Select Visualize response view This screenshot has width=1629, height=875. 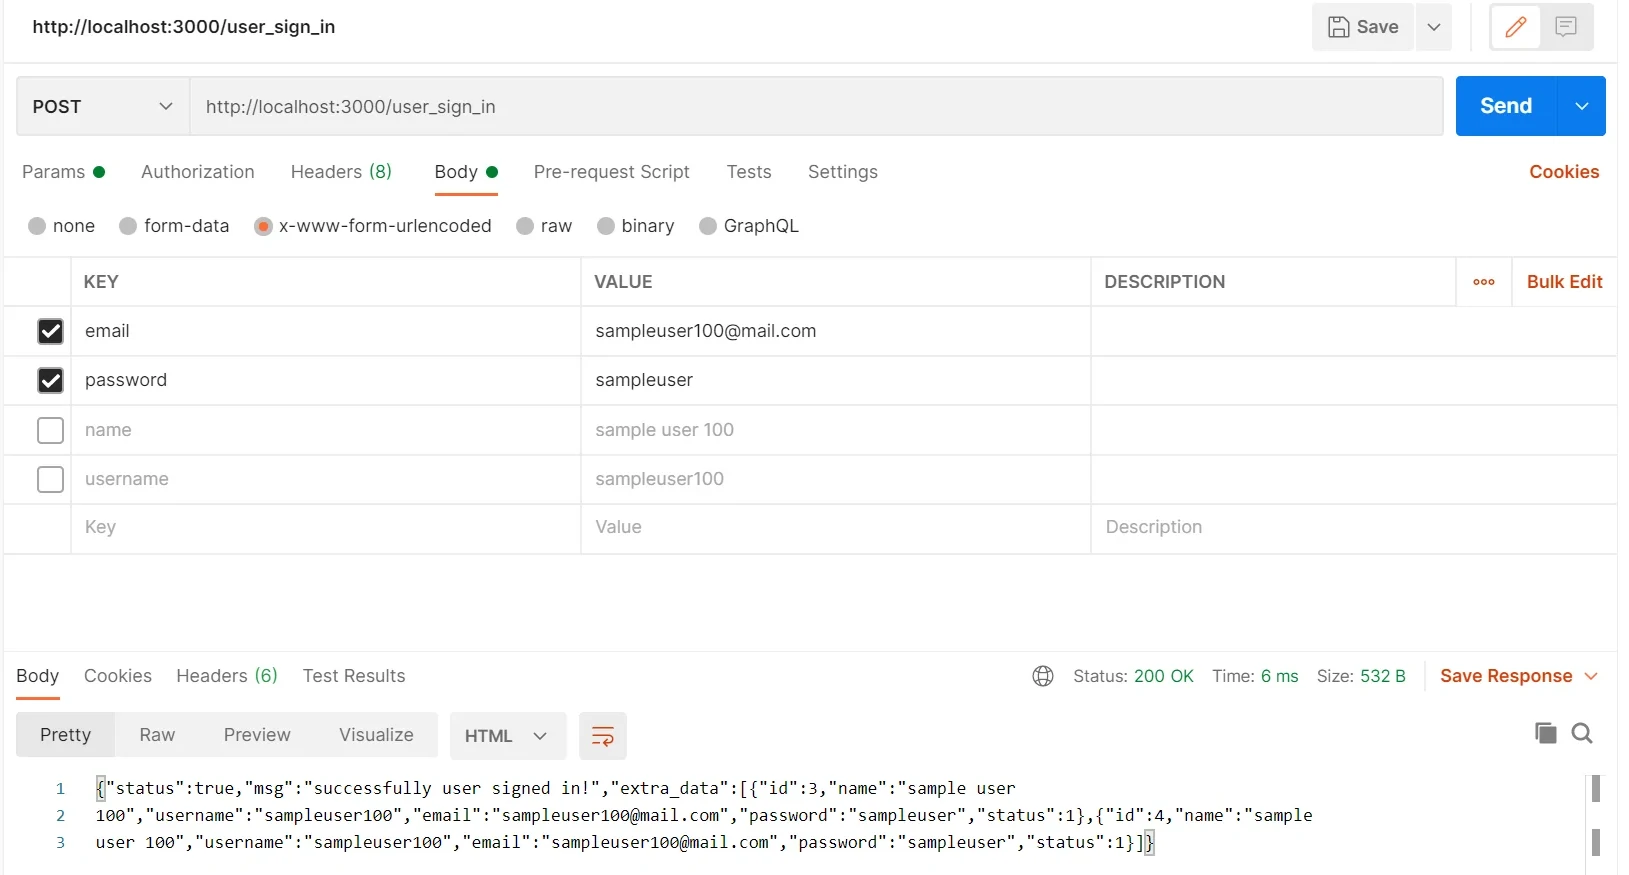[376, 735]
